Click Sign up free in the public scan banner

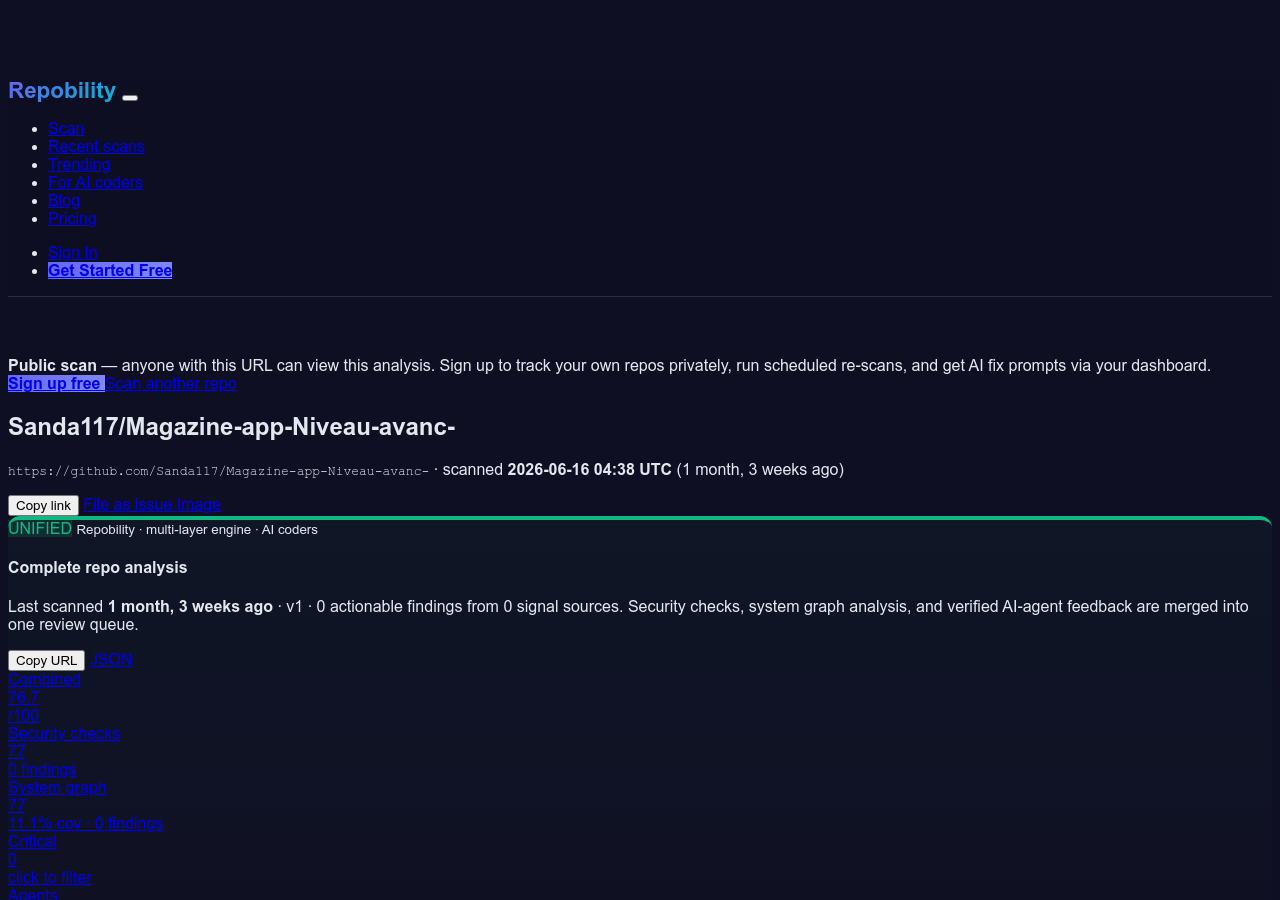click(x=56, y=383)
